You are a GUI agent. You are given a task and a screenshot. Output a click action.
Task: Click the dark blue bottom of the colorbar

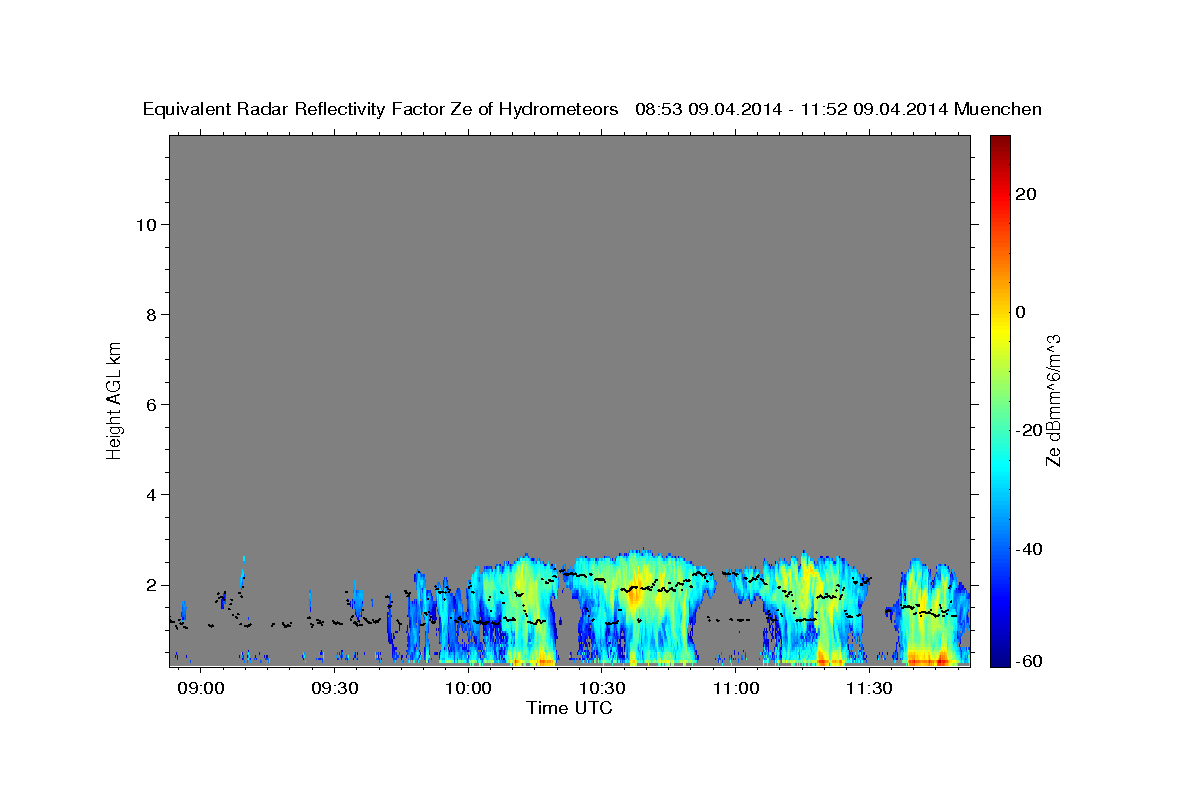pyautogui.click(x=999, y=658)
